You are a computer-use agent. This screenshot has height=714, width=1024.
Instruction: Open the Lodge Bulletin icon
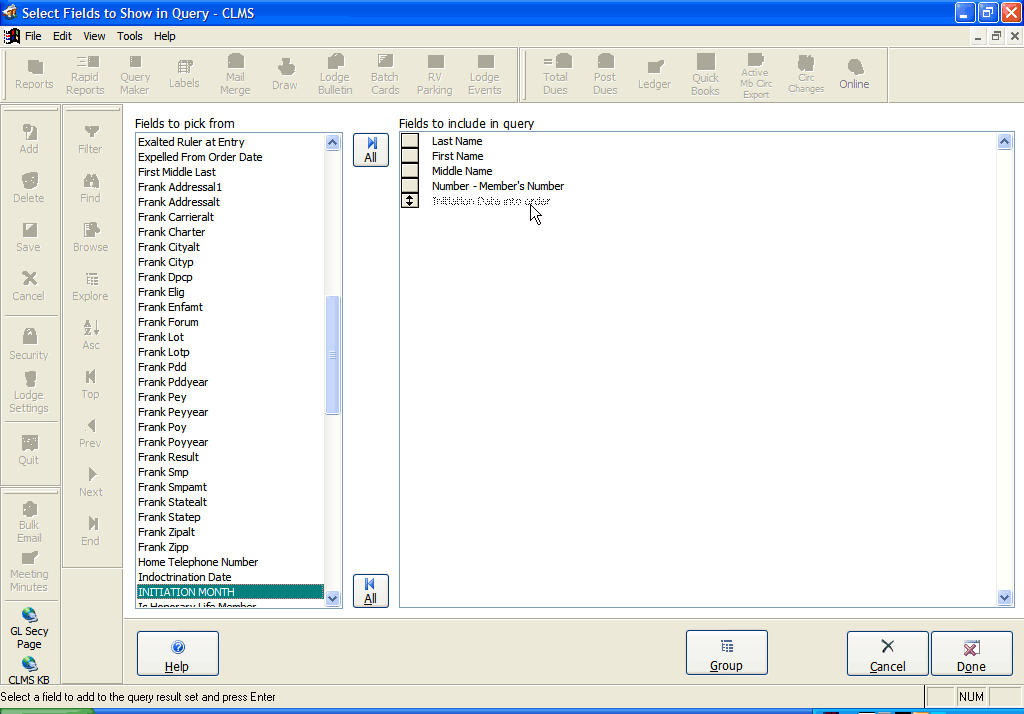[x=335, y=75]
